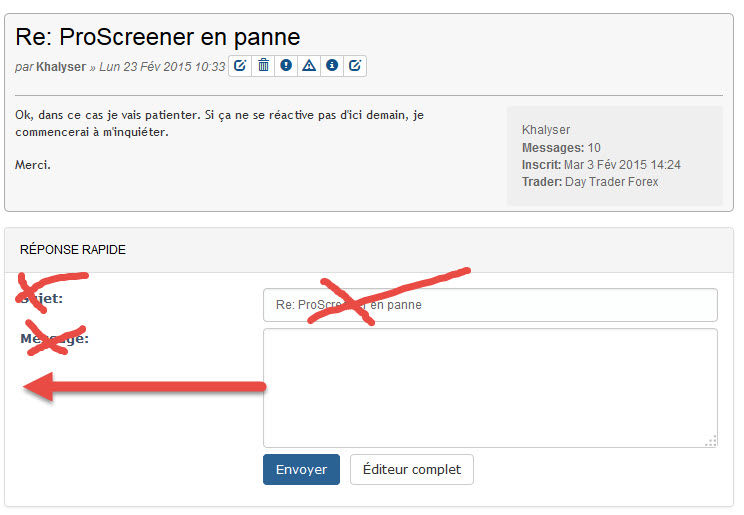This screenshot has width=744, height=515.
Task: Click the word Merci. in the post
Action: 33,165
